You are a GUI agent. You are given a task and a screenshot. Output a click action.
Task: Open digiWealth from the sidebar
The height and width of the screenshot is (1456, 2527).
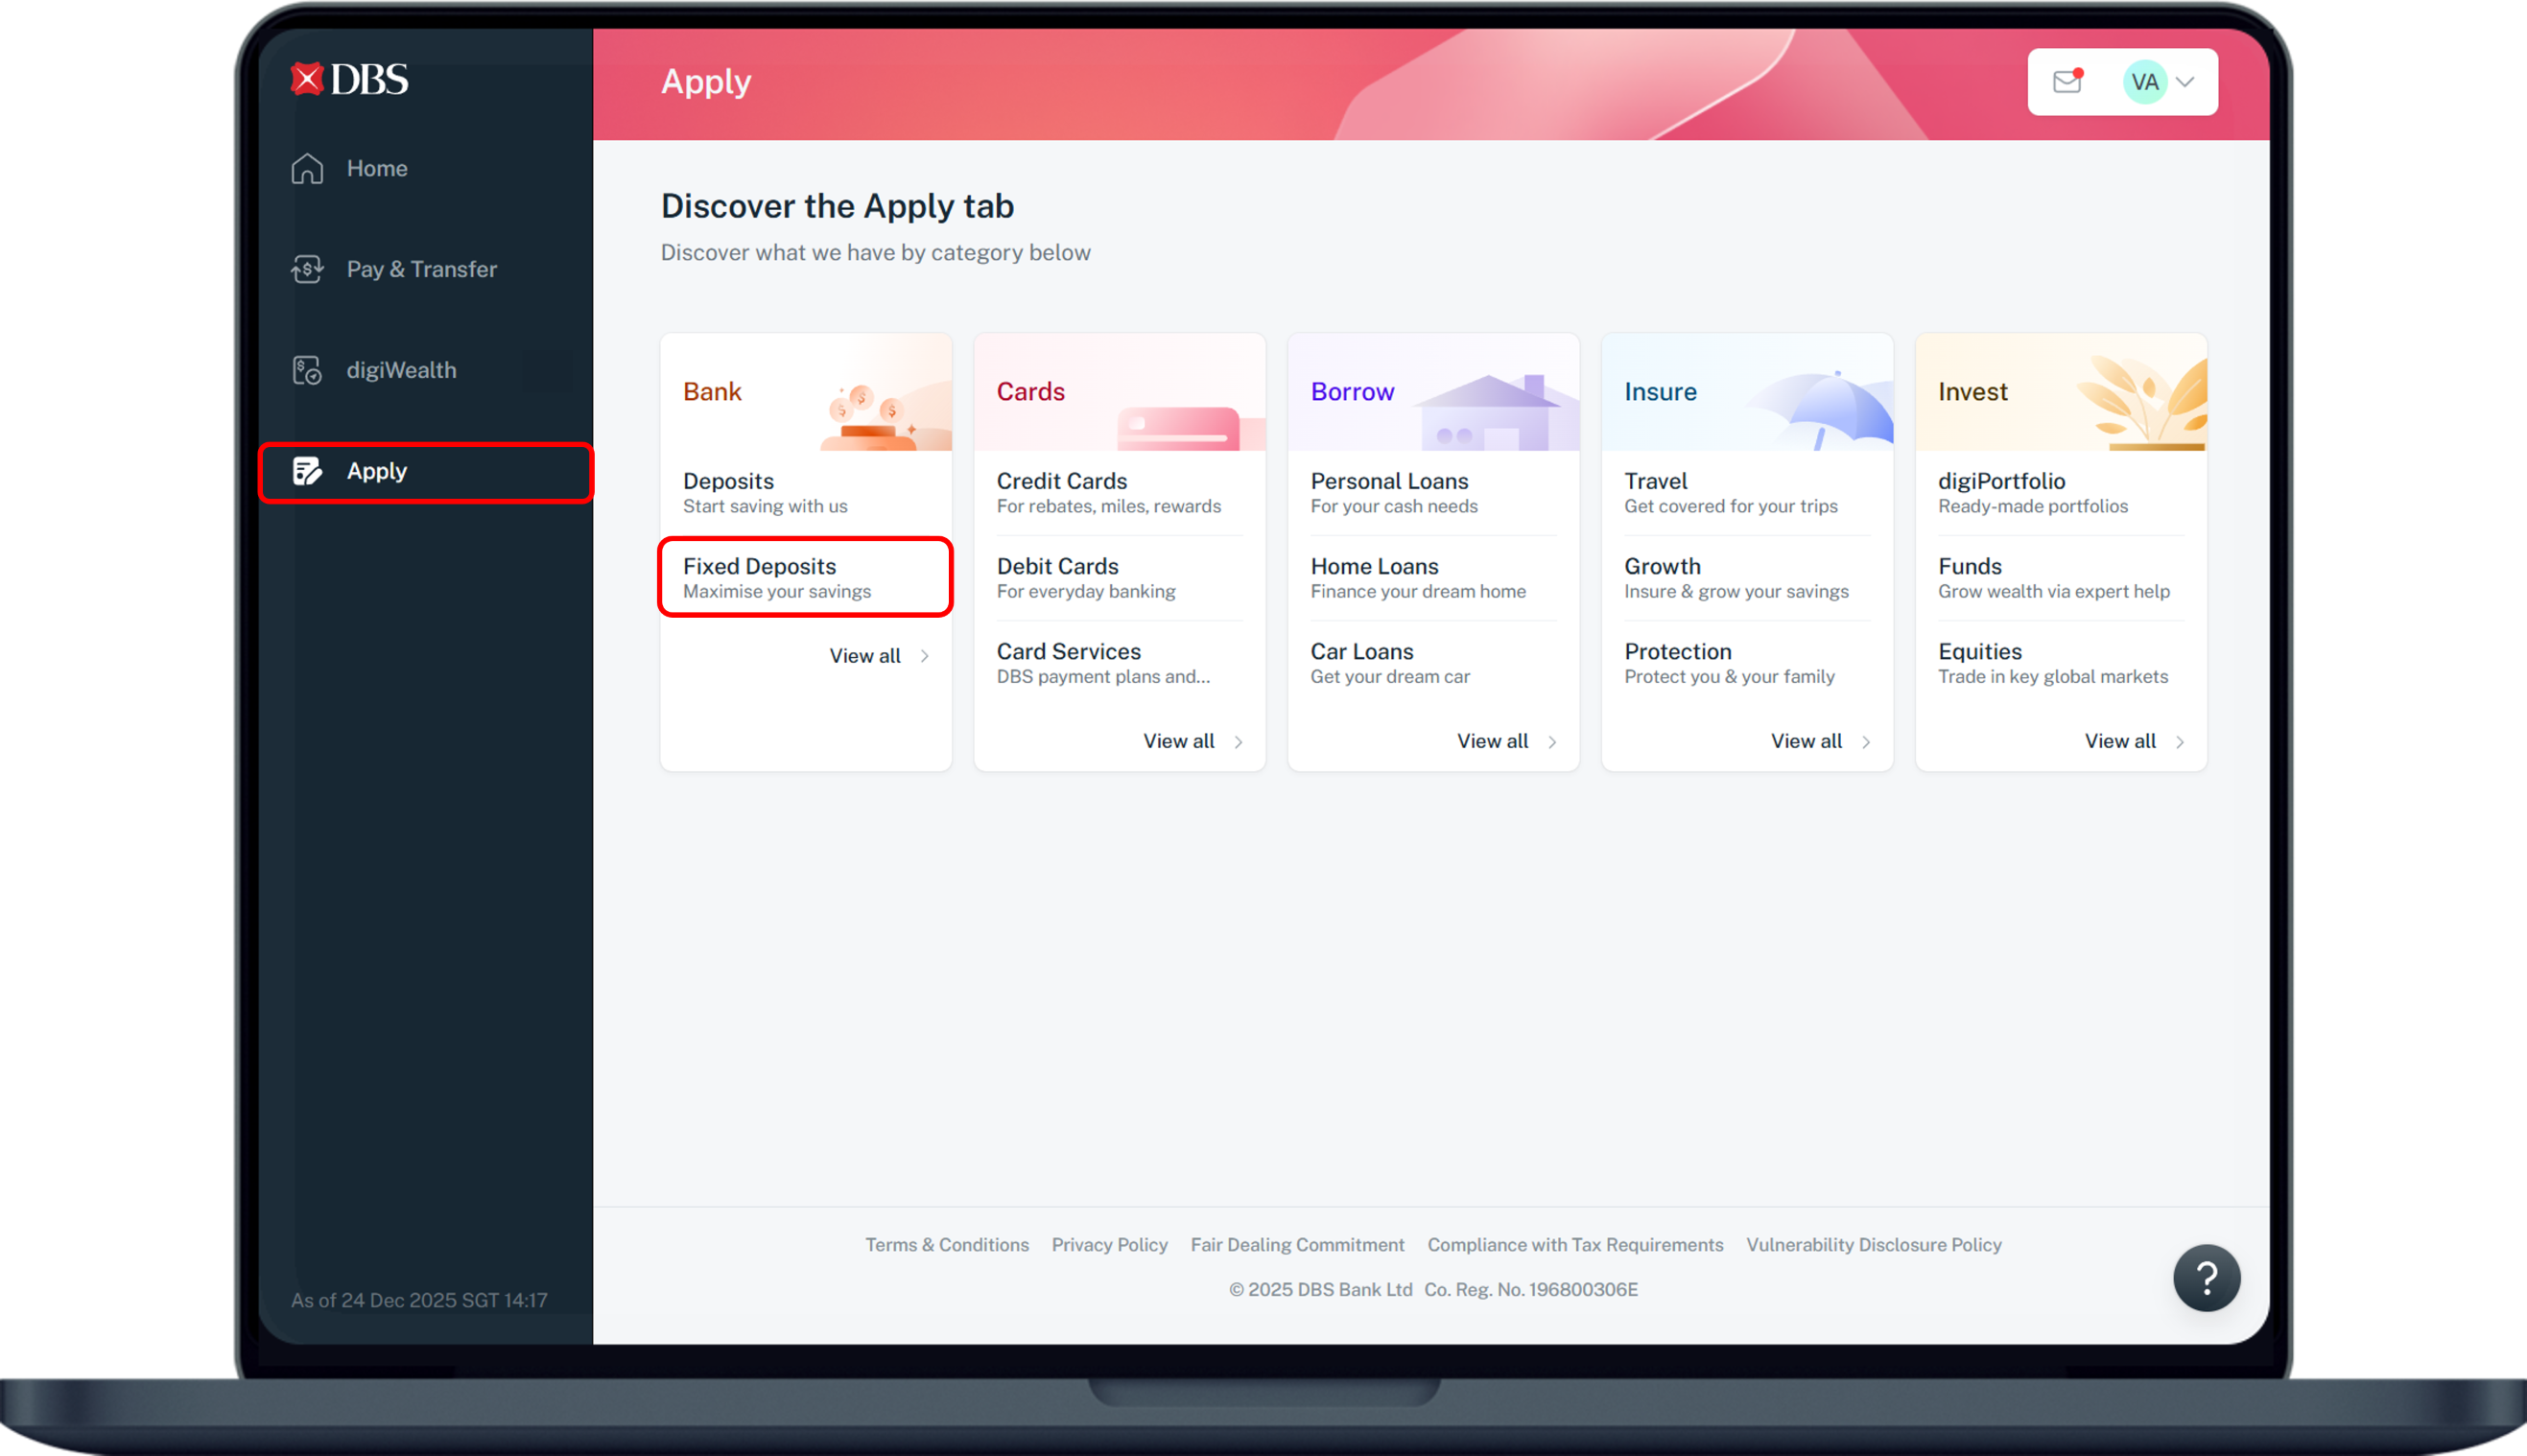[x=426, y=370]
